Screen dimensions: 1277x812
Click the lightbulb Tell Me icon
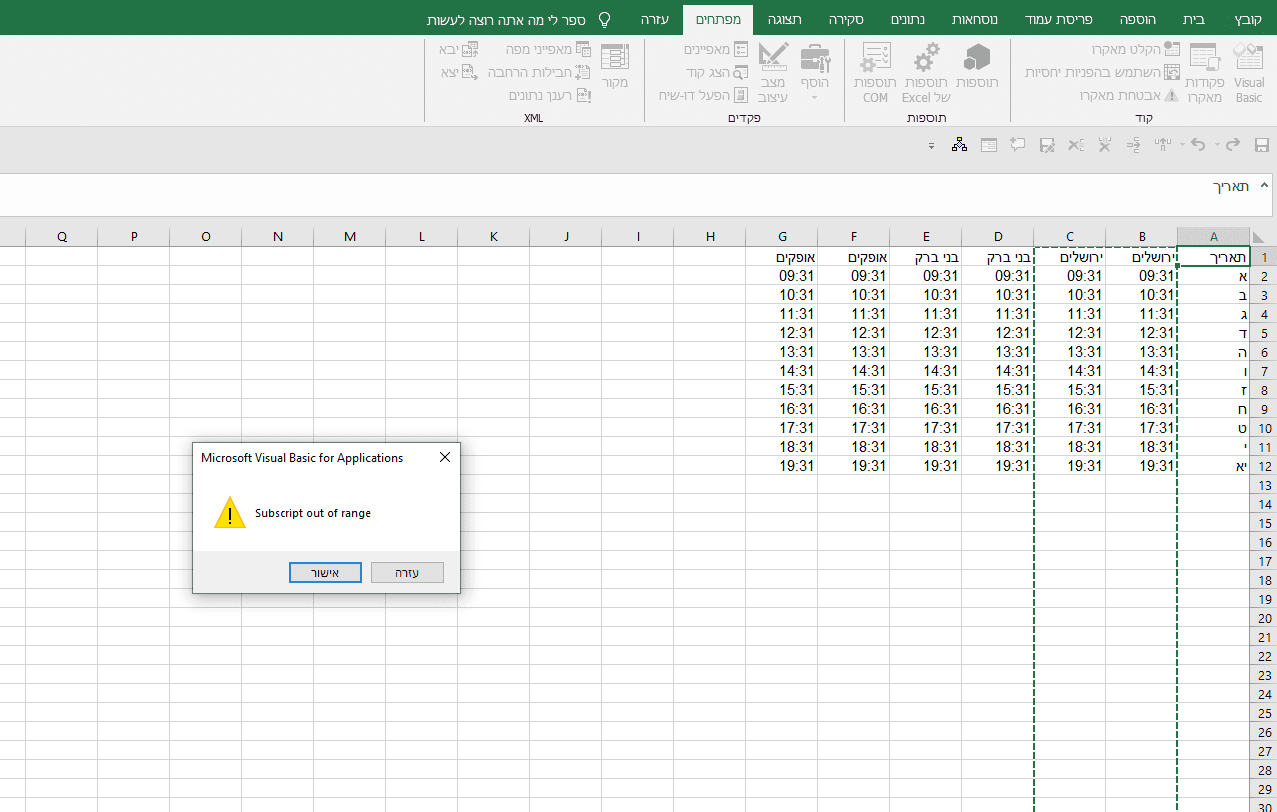(x=604, y=20)
